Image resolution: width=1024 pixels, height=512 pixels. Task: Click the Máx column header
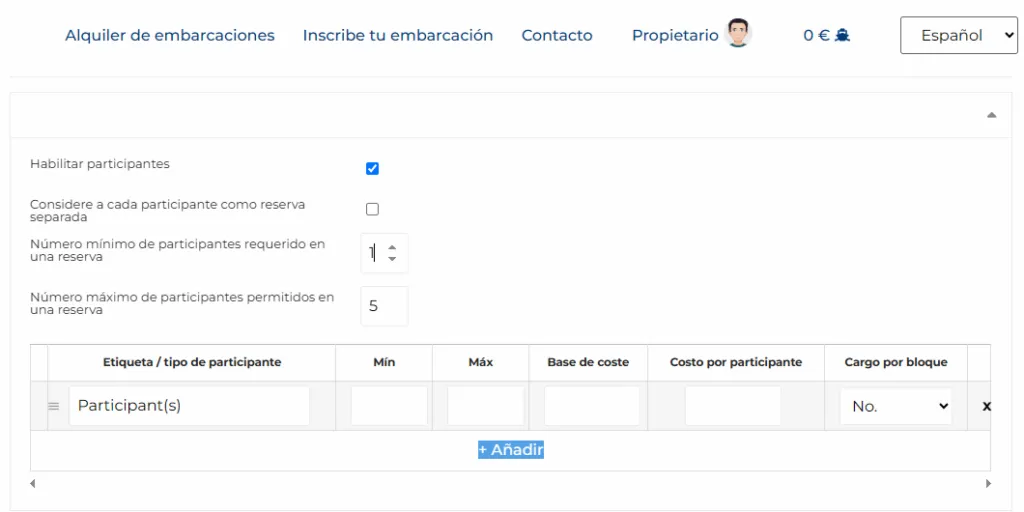pyautogui.click(x=481, y=362)
